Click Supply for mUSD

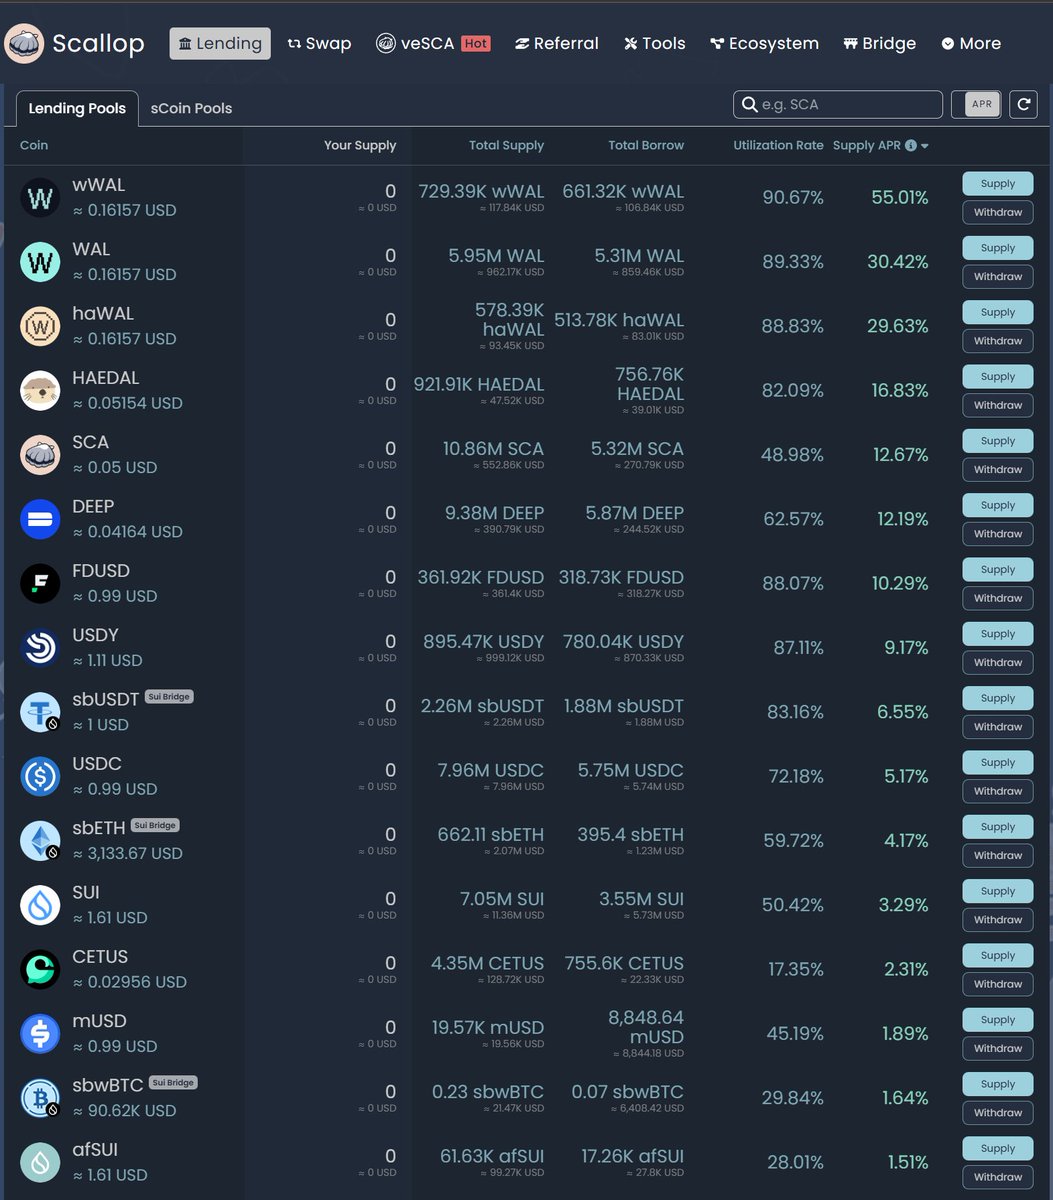click(998, 1020)
